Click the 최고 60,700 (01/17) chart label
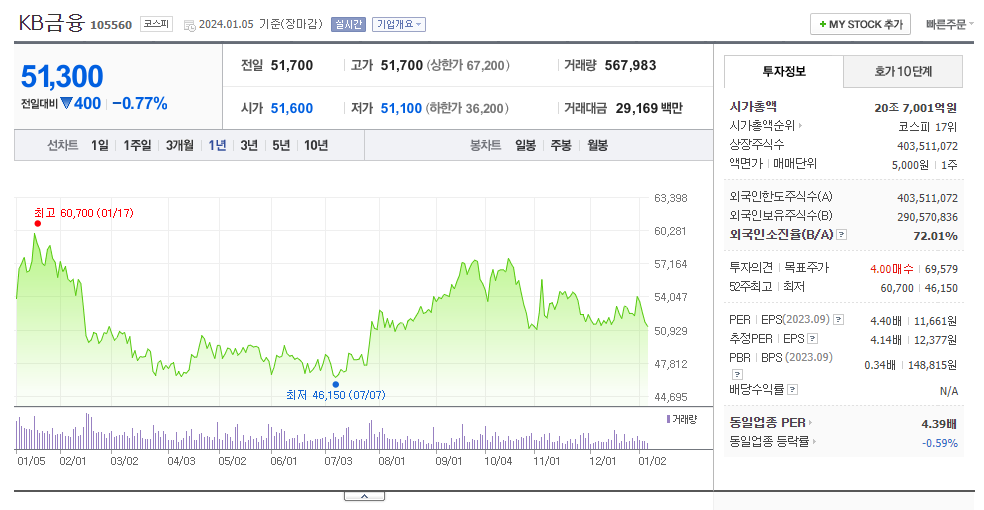The width and height of the screenshot is (984, 510). (84, 213)
